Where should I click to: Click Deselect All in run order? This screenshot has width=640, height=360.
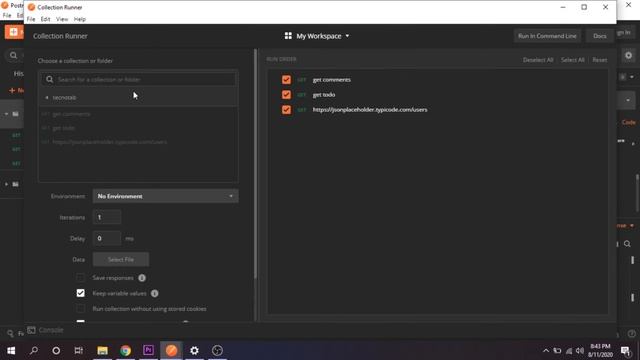click(538, 60)
